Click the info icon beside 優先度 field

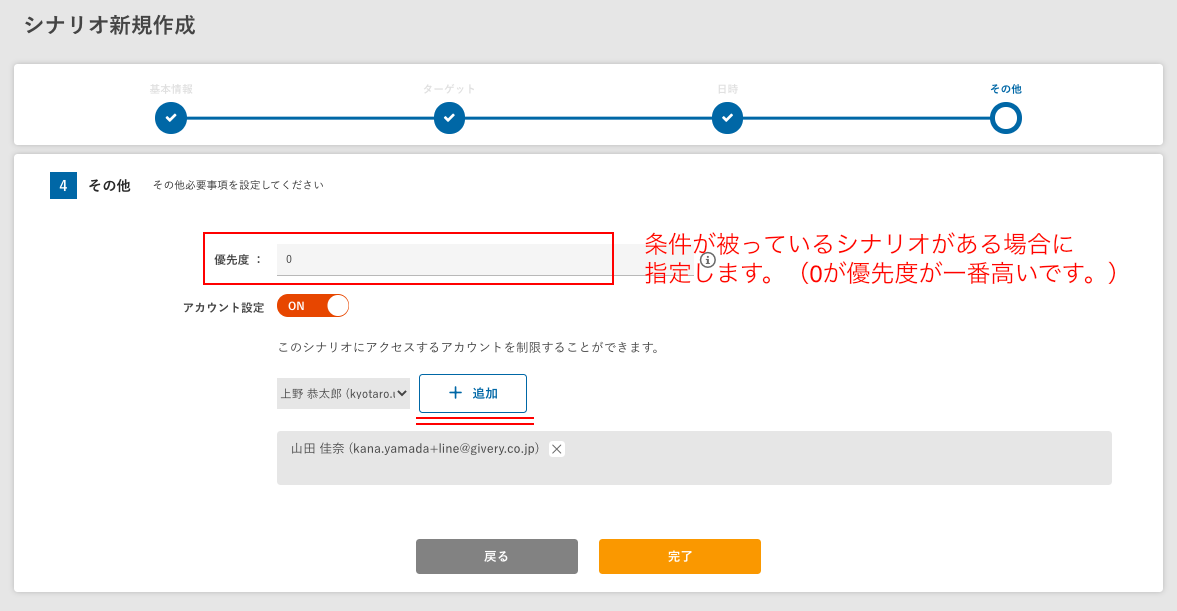pos(708,259)
